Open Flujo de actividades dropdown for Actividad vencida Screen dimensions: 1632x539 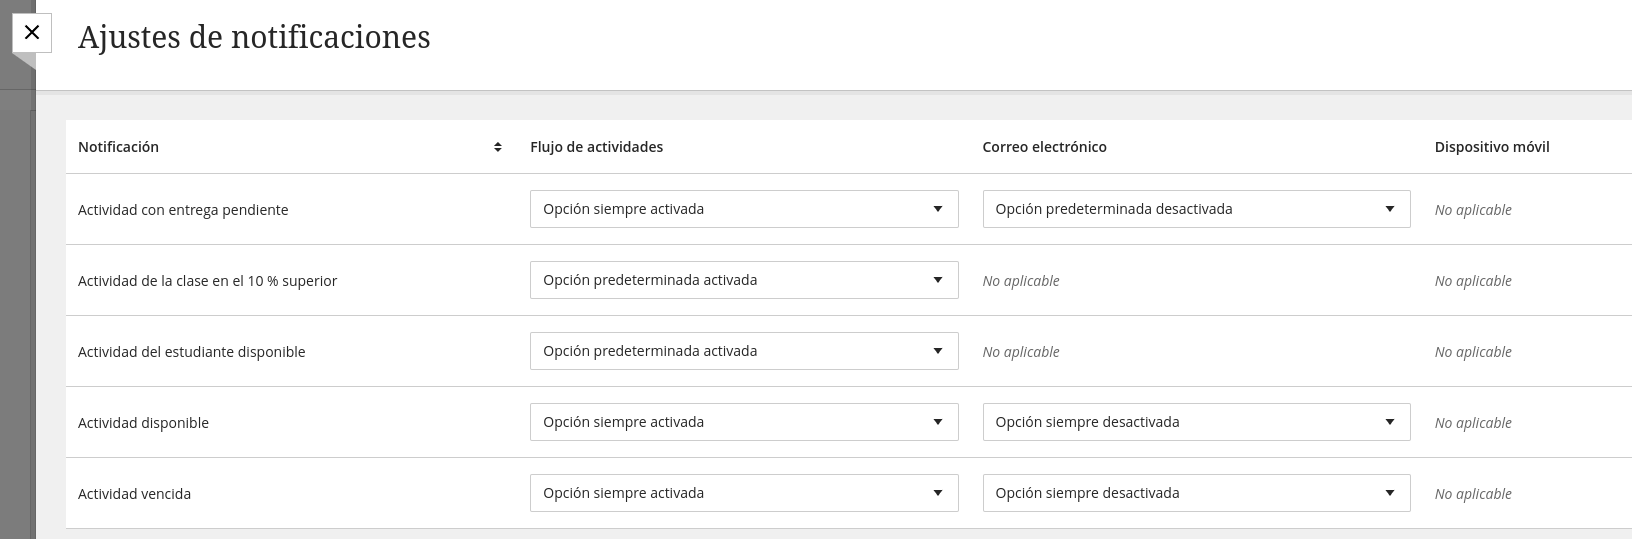(x=744, y=493)
